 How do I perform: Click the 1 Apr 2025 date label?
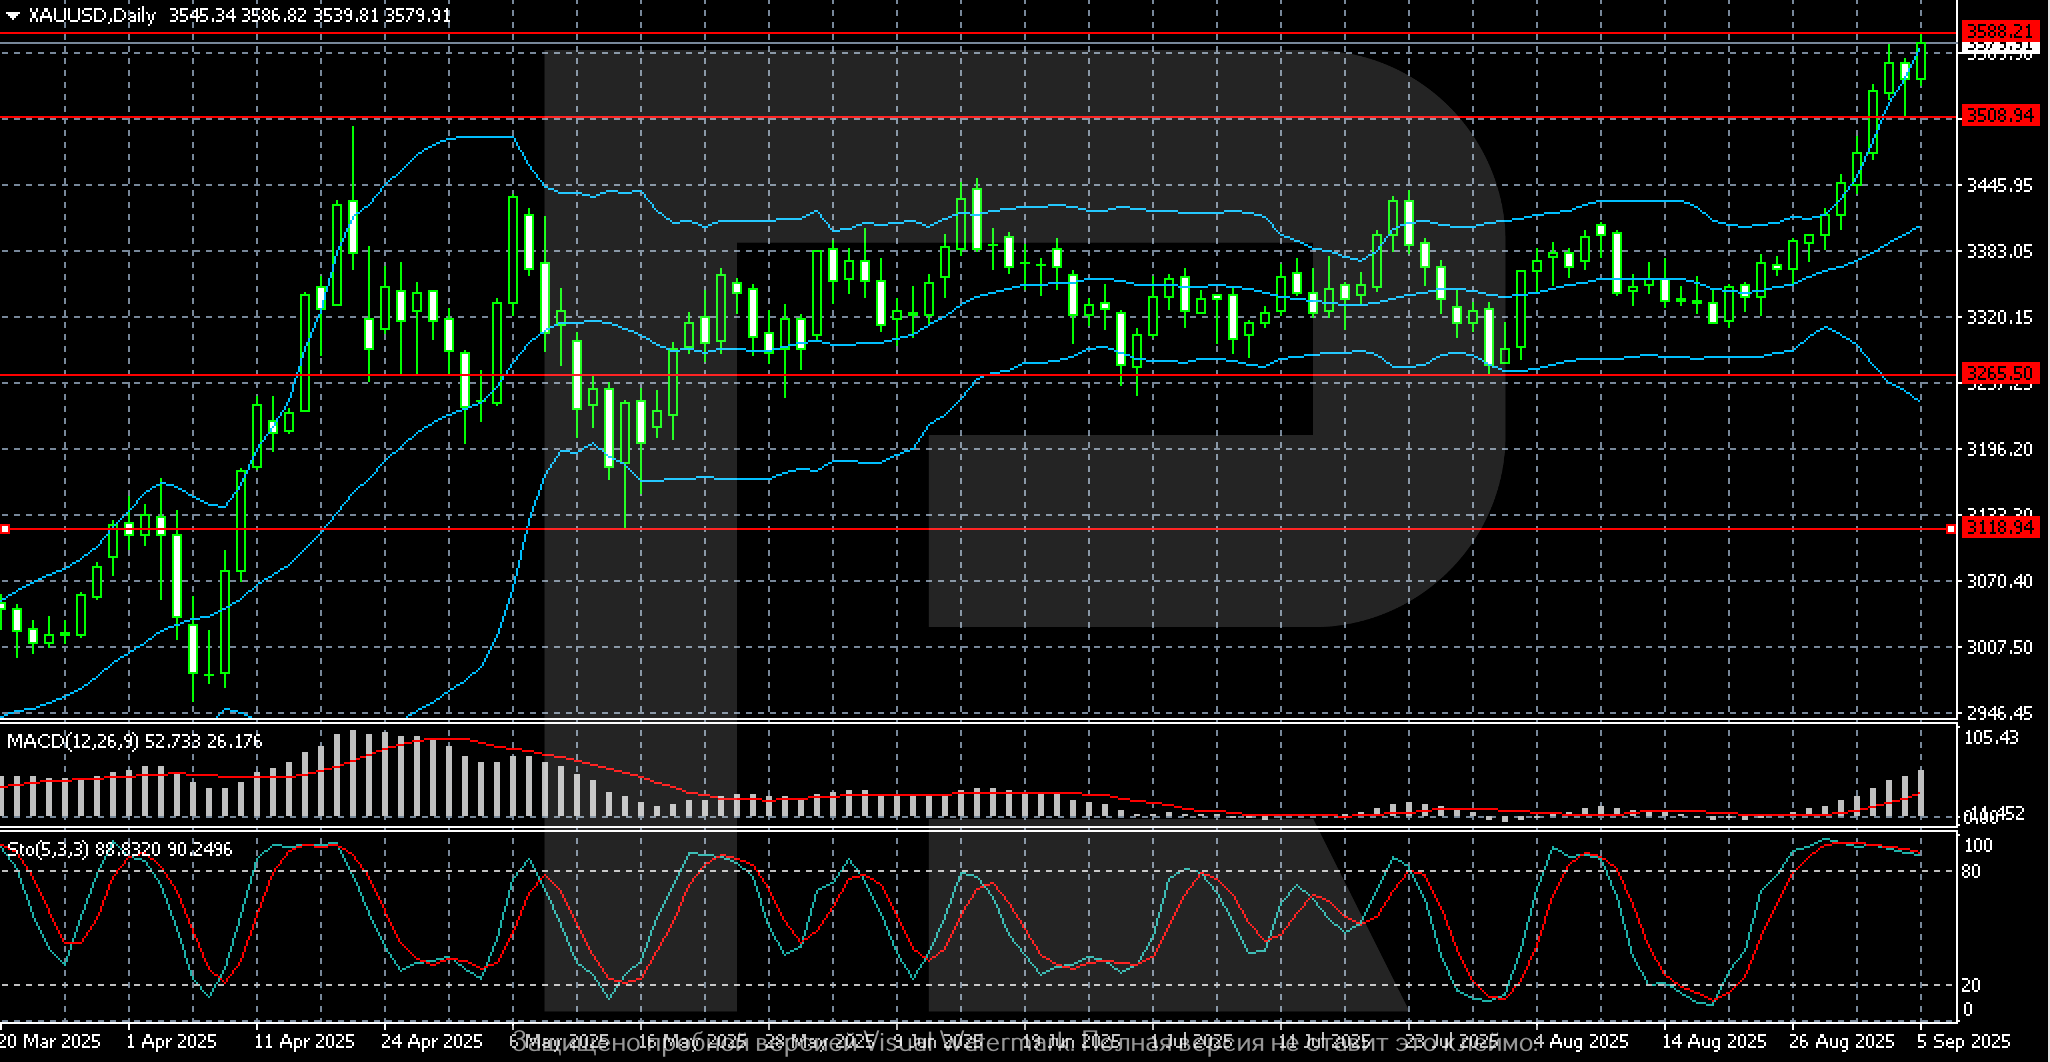(171, 1041)
